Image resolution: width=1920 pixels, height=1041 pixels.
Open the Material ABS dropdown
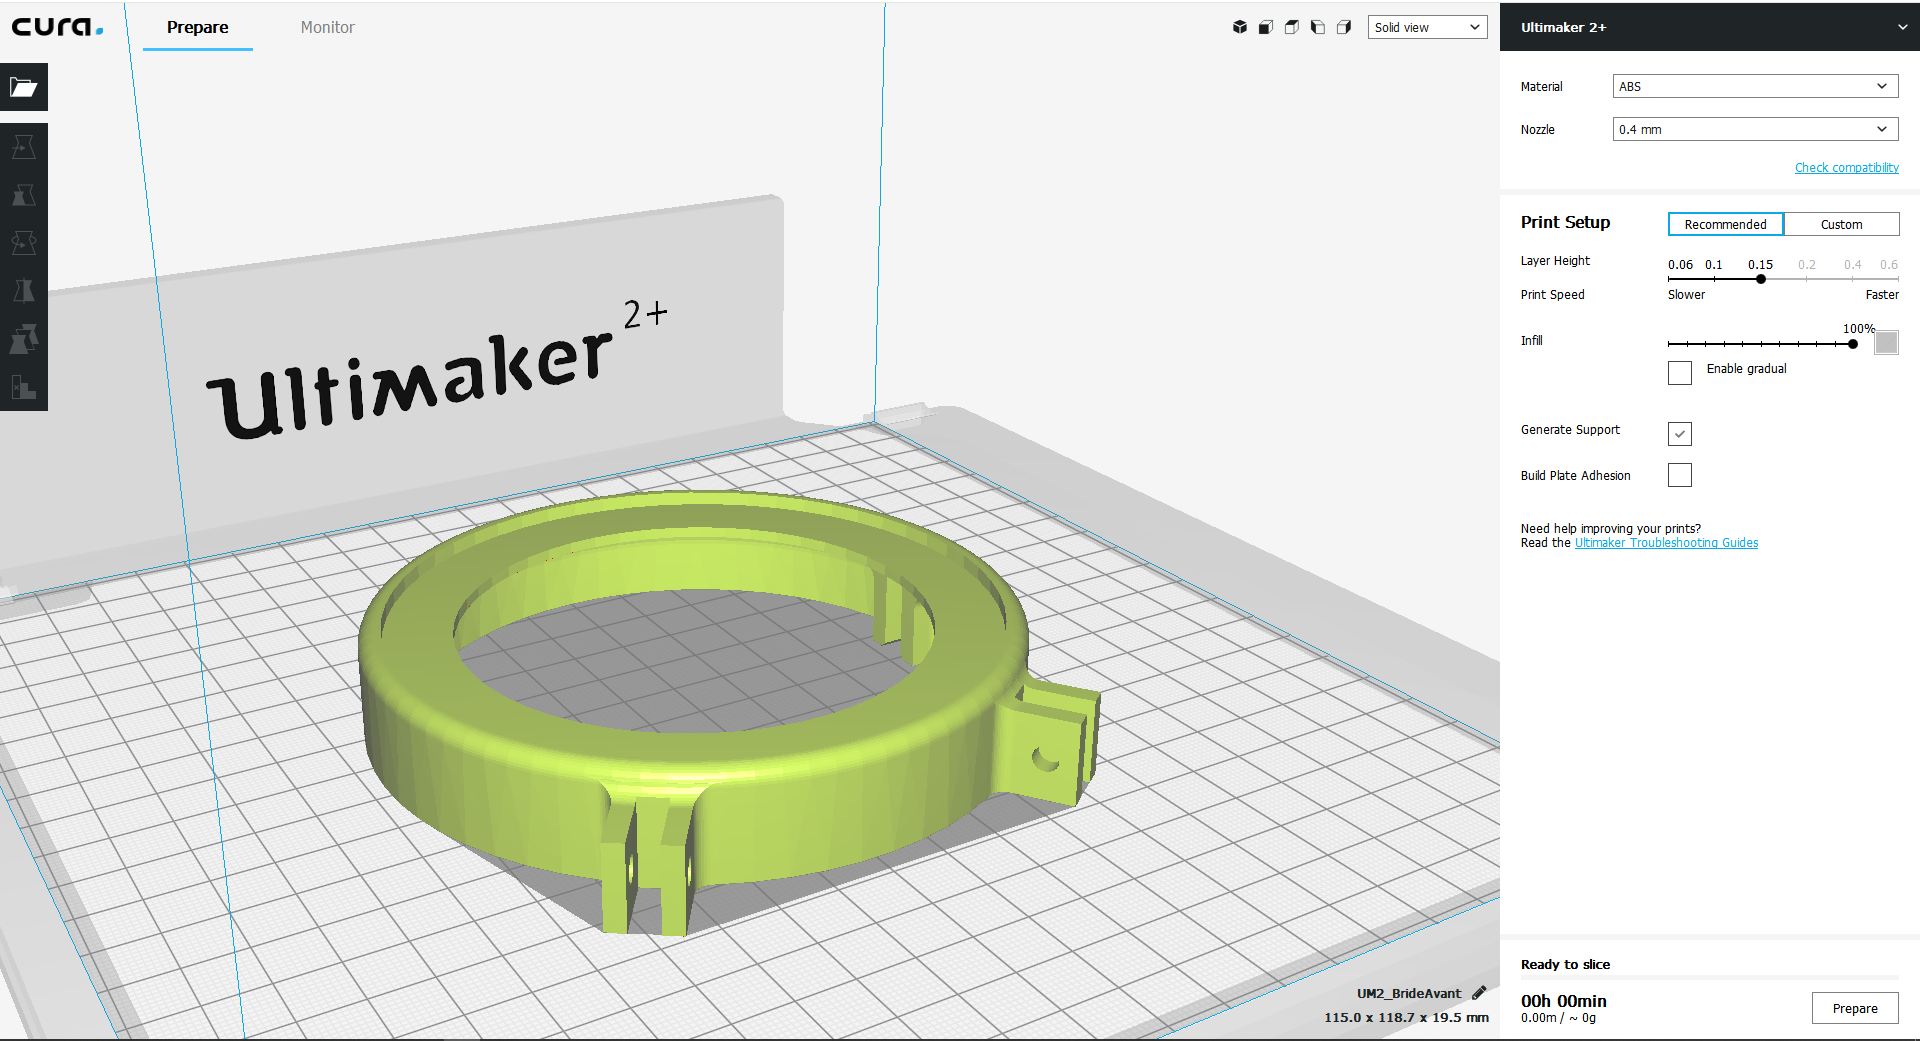(1755, 86)
